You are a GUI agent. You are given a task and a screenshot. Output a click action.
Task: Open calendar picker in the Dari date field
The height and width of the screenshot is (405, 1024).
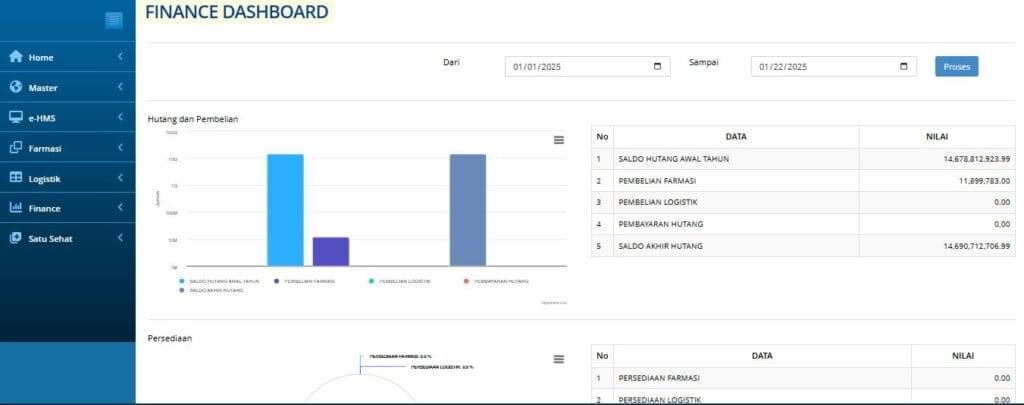[x=657, y=67]
